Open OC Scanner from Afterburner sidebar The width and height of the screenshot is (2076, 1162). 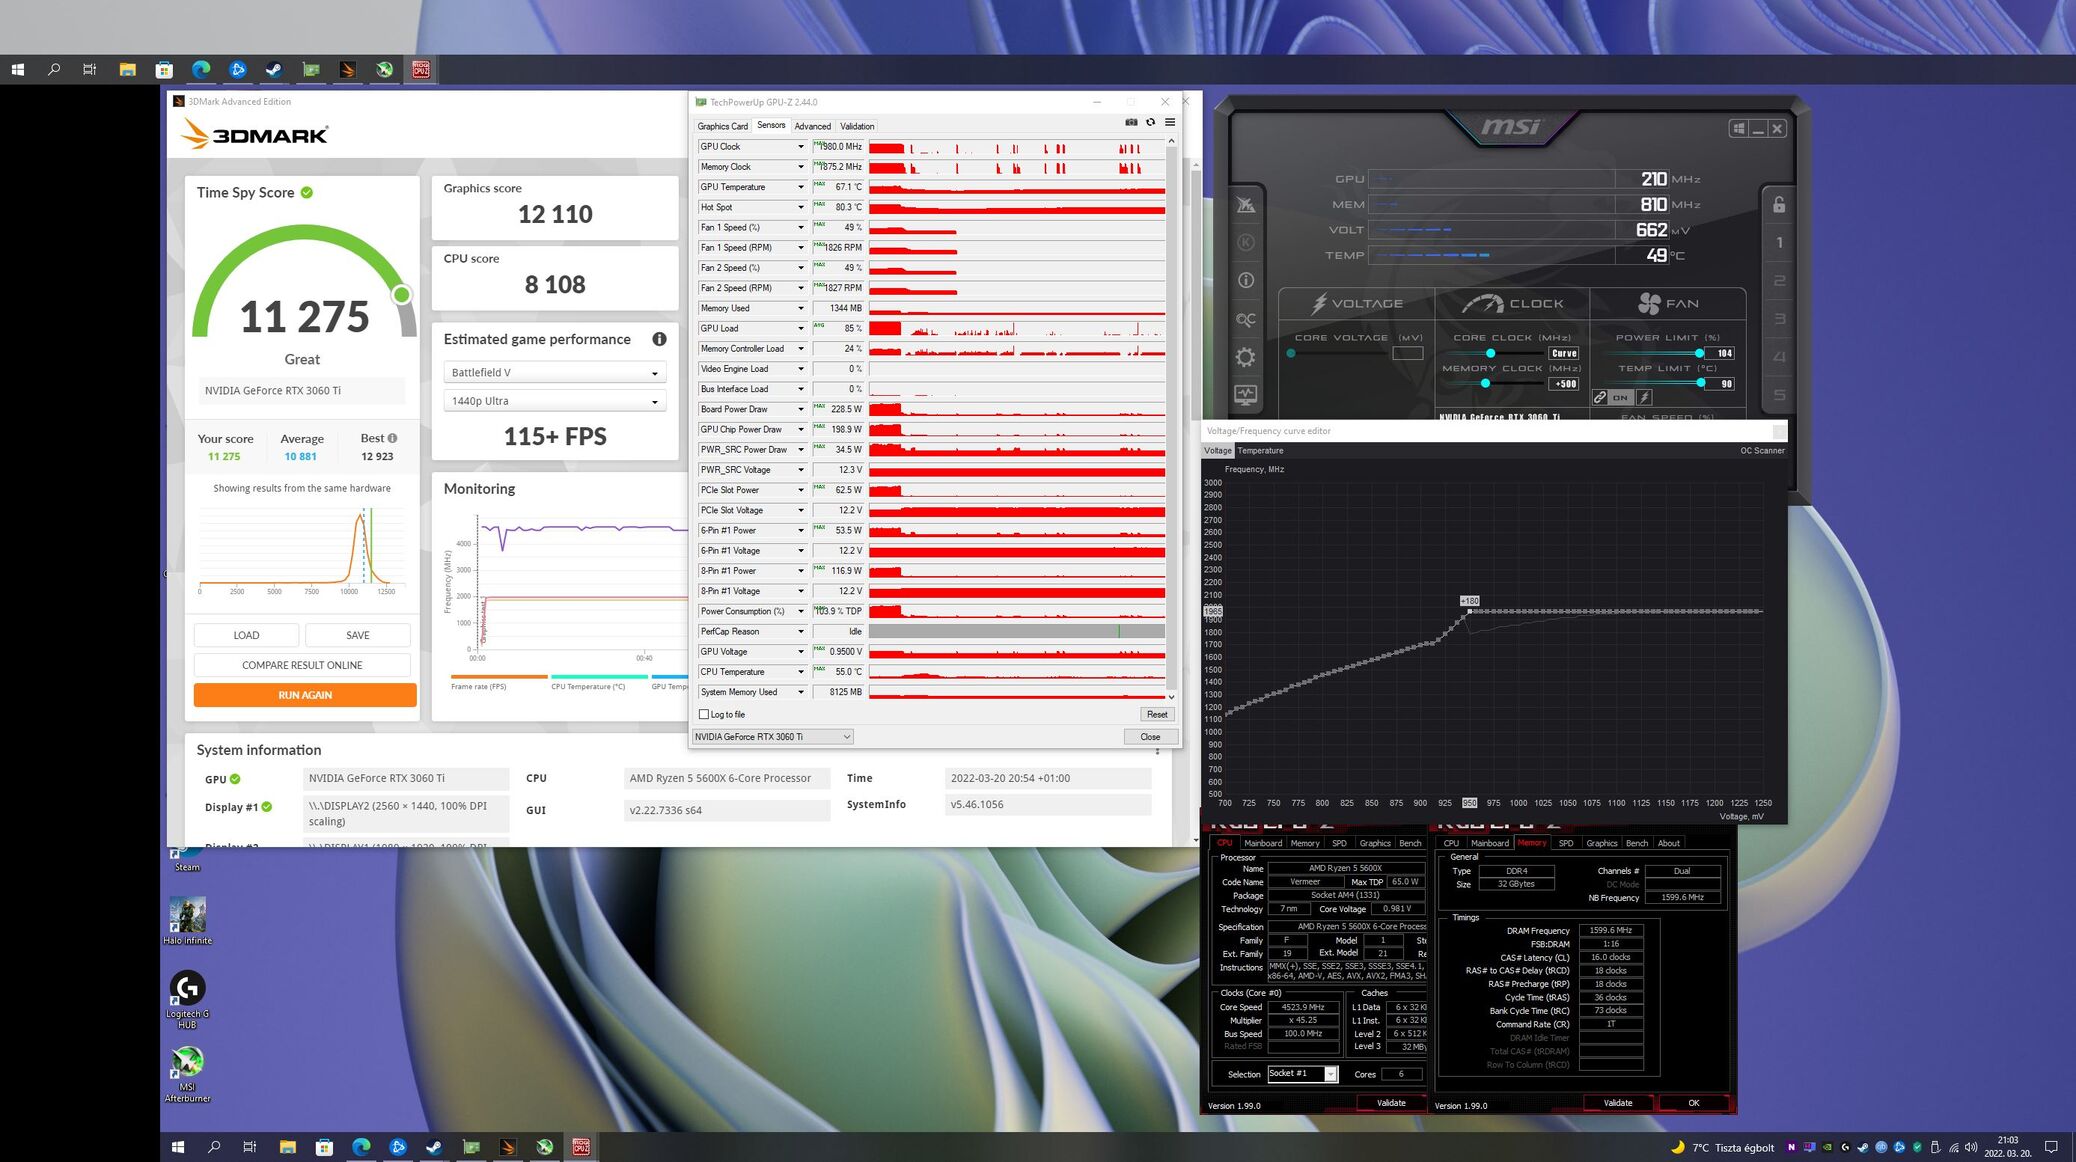1245,320
